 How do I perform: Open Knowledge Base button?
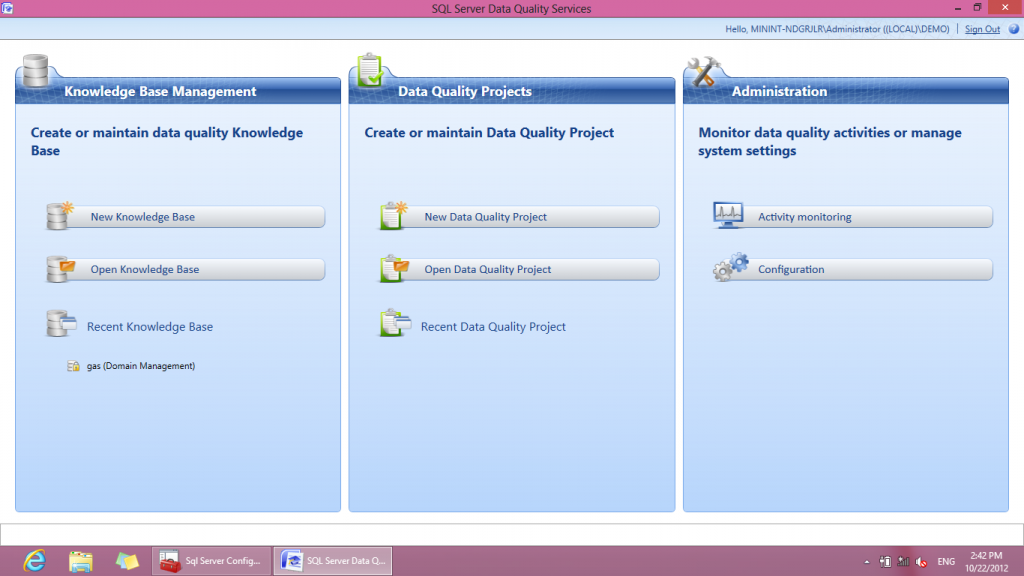(185, 269)
